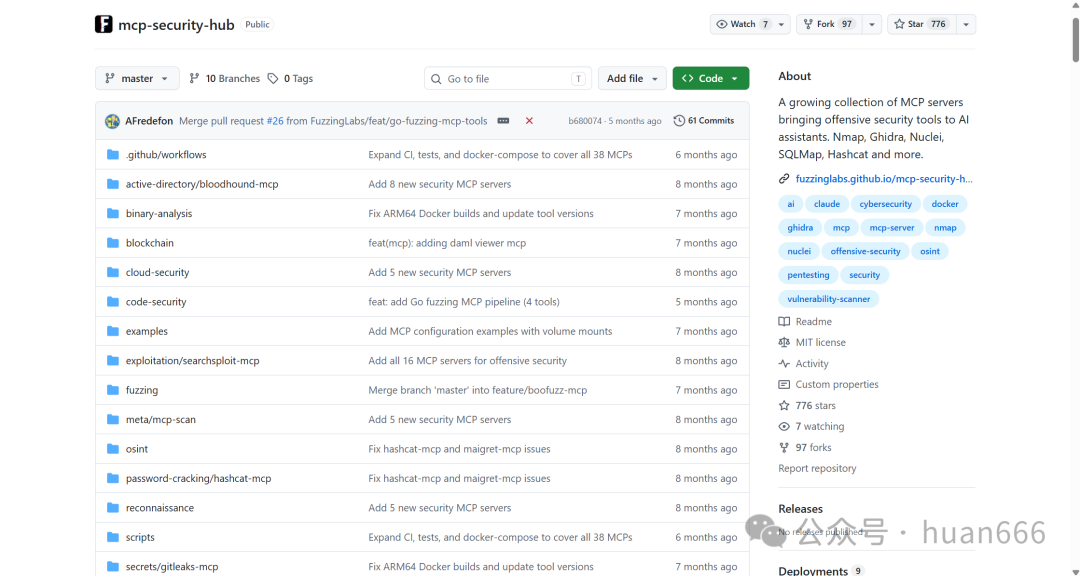Open the exploitation/searchsploit-mcp folder
The image size is (1080, 576).
[x=192, y=360]
